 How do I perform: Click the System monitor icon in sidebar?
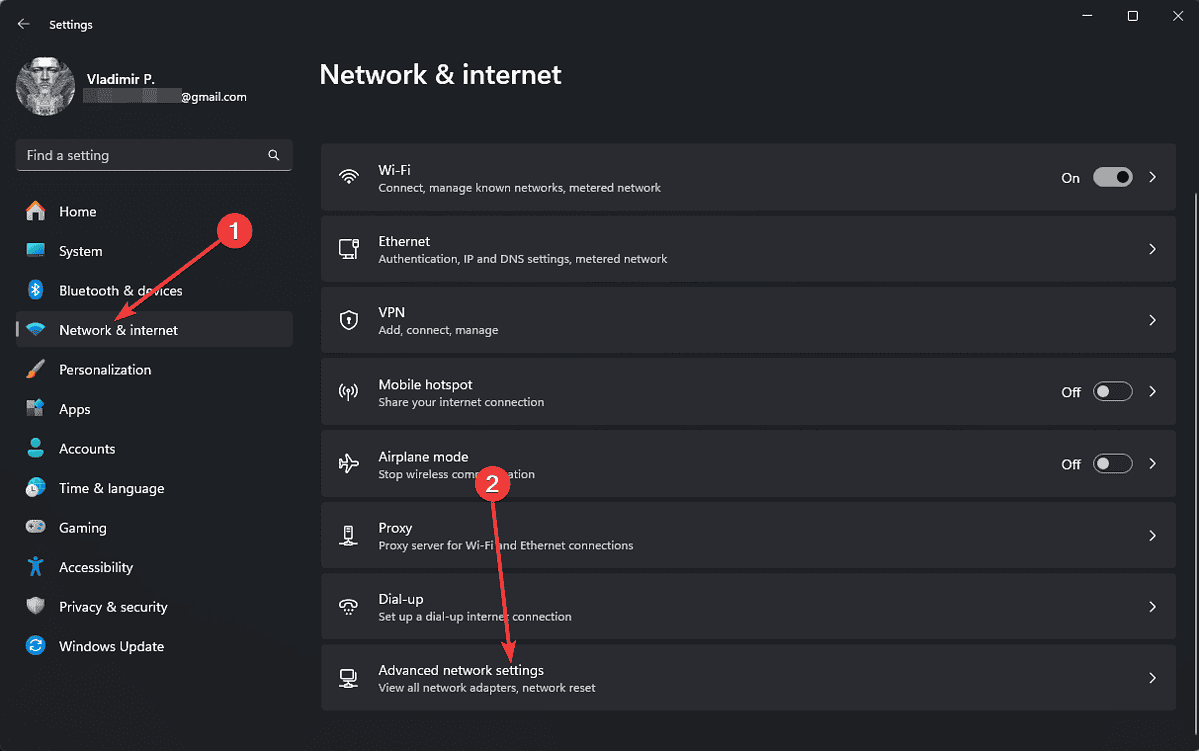(x=35, y=250)
